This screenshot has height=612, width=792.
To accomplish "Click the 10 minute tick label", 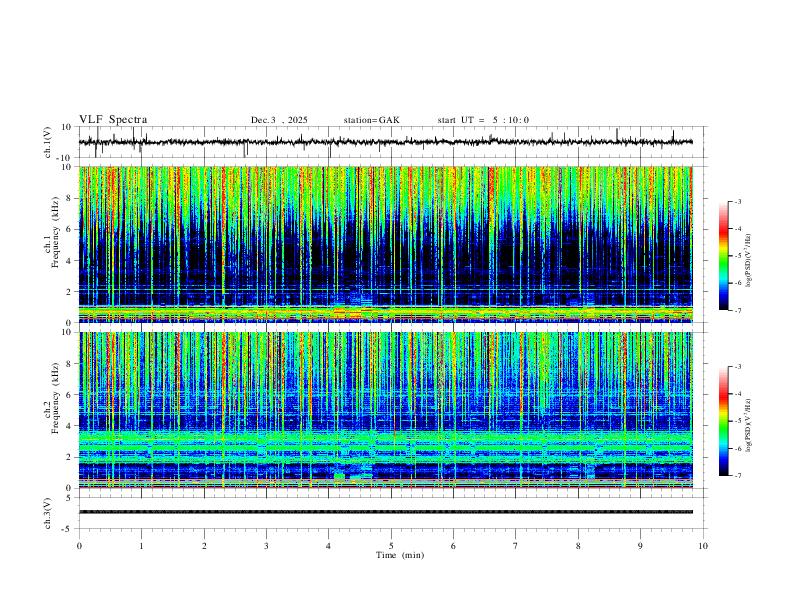I will pyautogui.click(x=703, y=546).
